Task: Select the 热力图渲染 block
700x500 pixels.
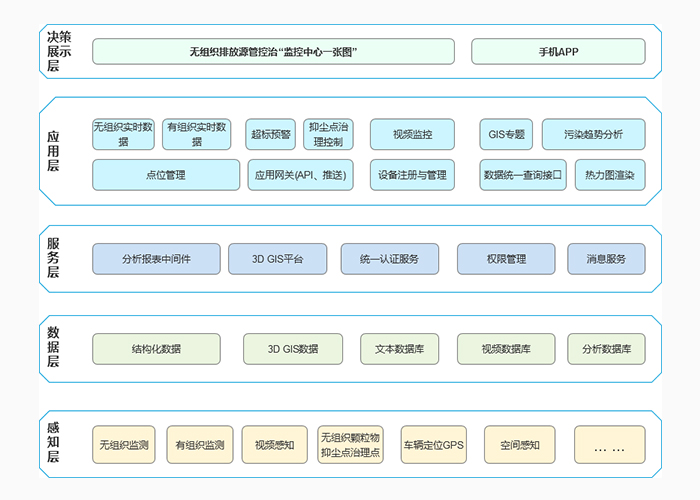Action: (x=610, y=175)
